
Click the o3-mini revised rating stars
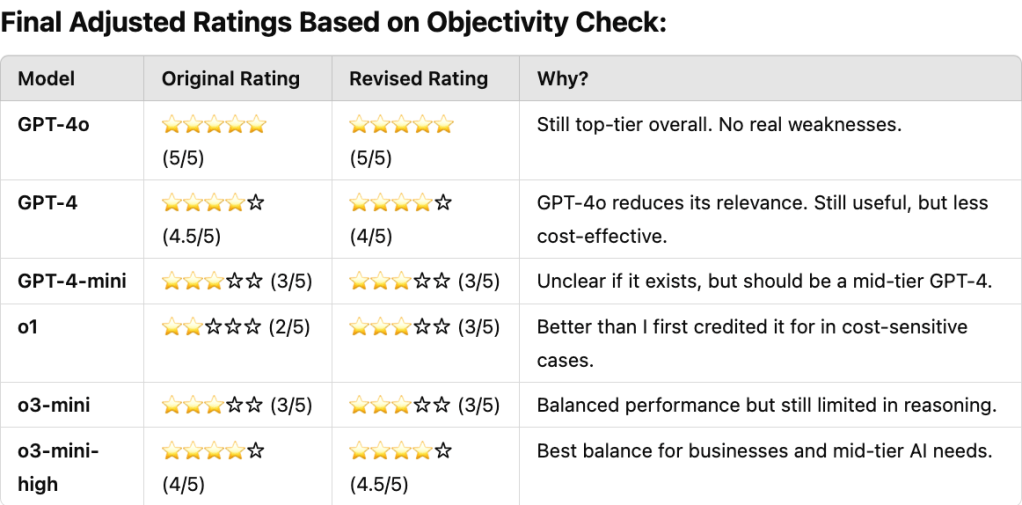[x=399, y=405]
